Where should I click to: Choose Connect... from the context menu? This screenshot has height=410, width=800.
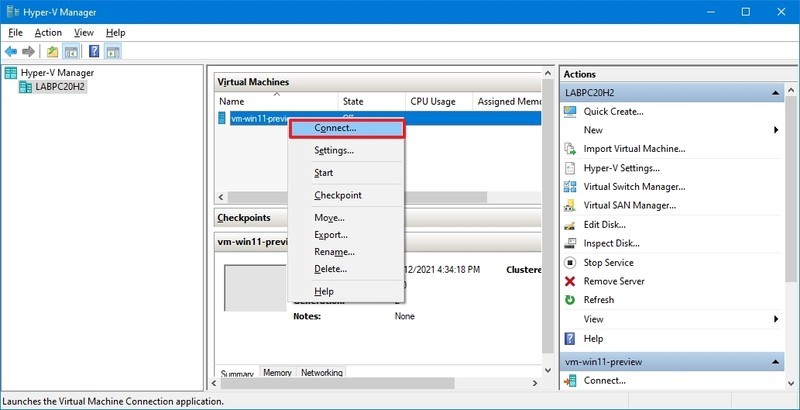347,129
